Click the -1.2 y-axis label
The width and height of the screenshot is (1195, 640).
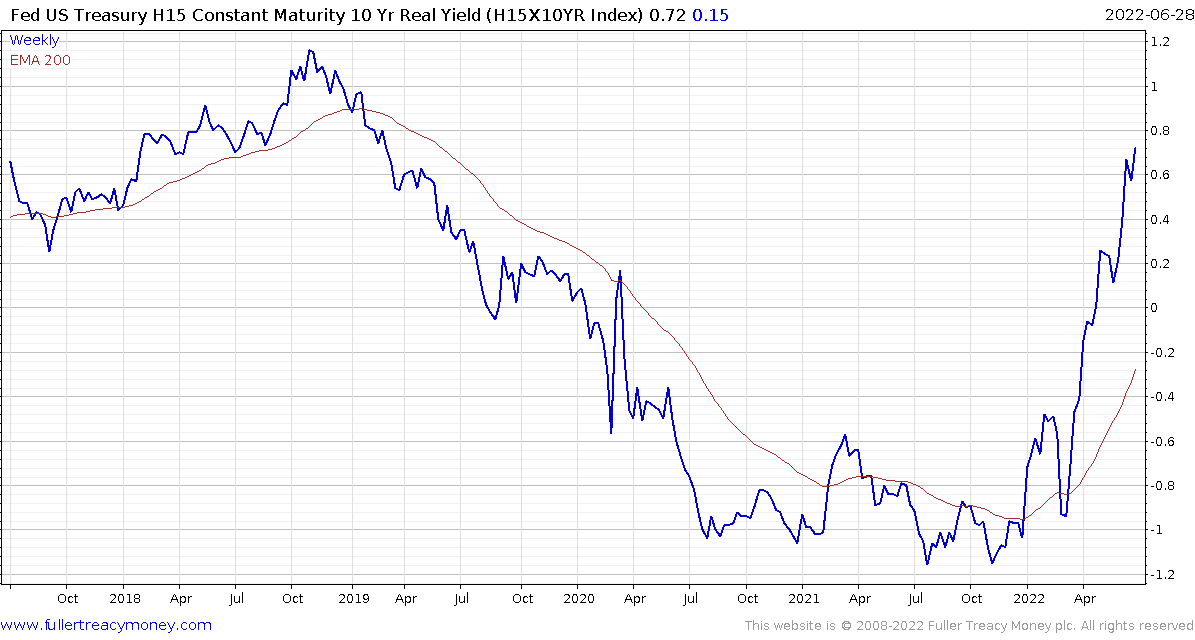[x=1162, y=574]
